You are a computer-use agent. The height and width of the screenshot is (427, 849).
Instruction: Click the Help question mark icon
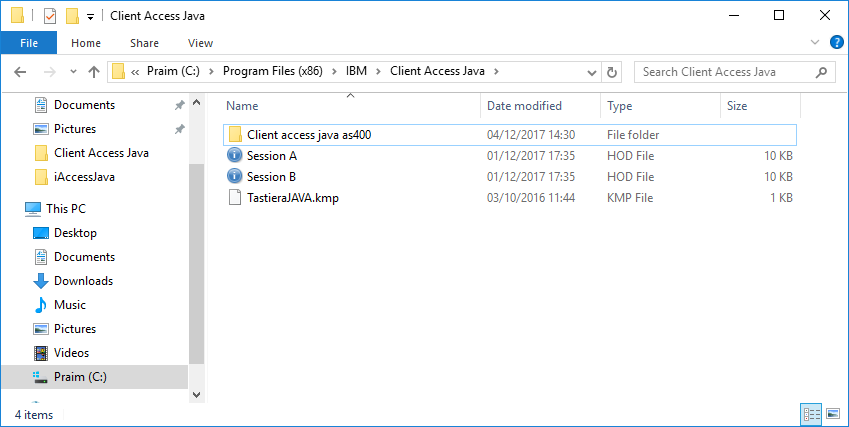[x=837, y=42]
